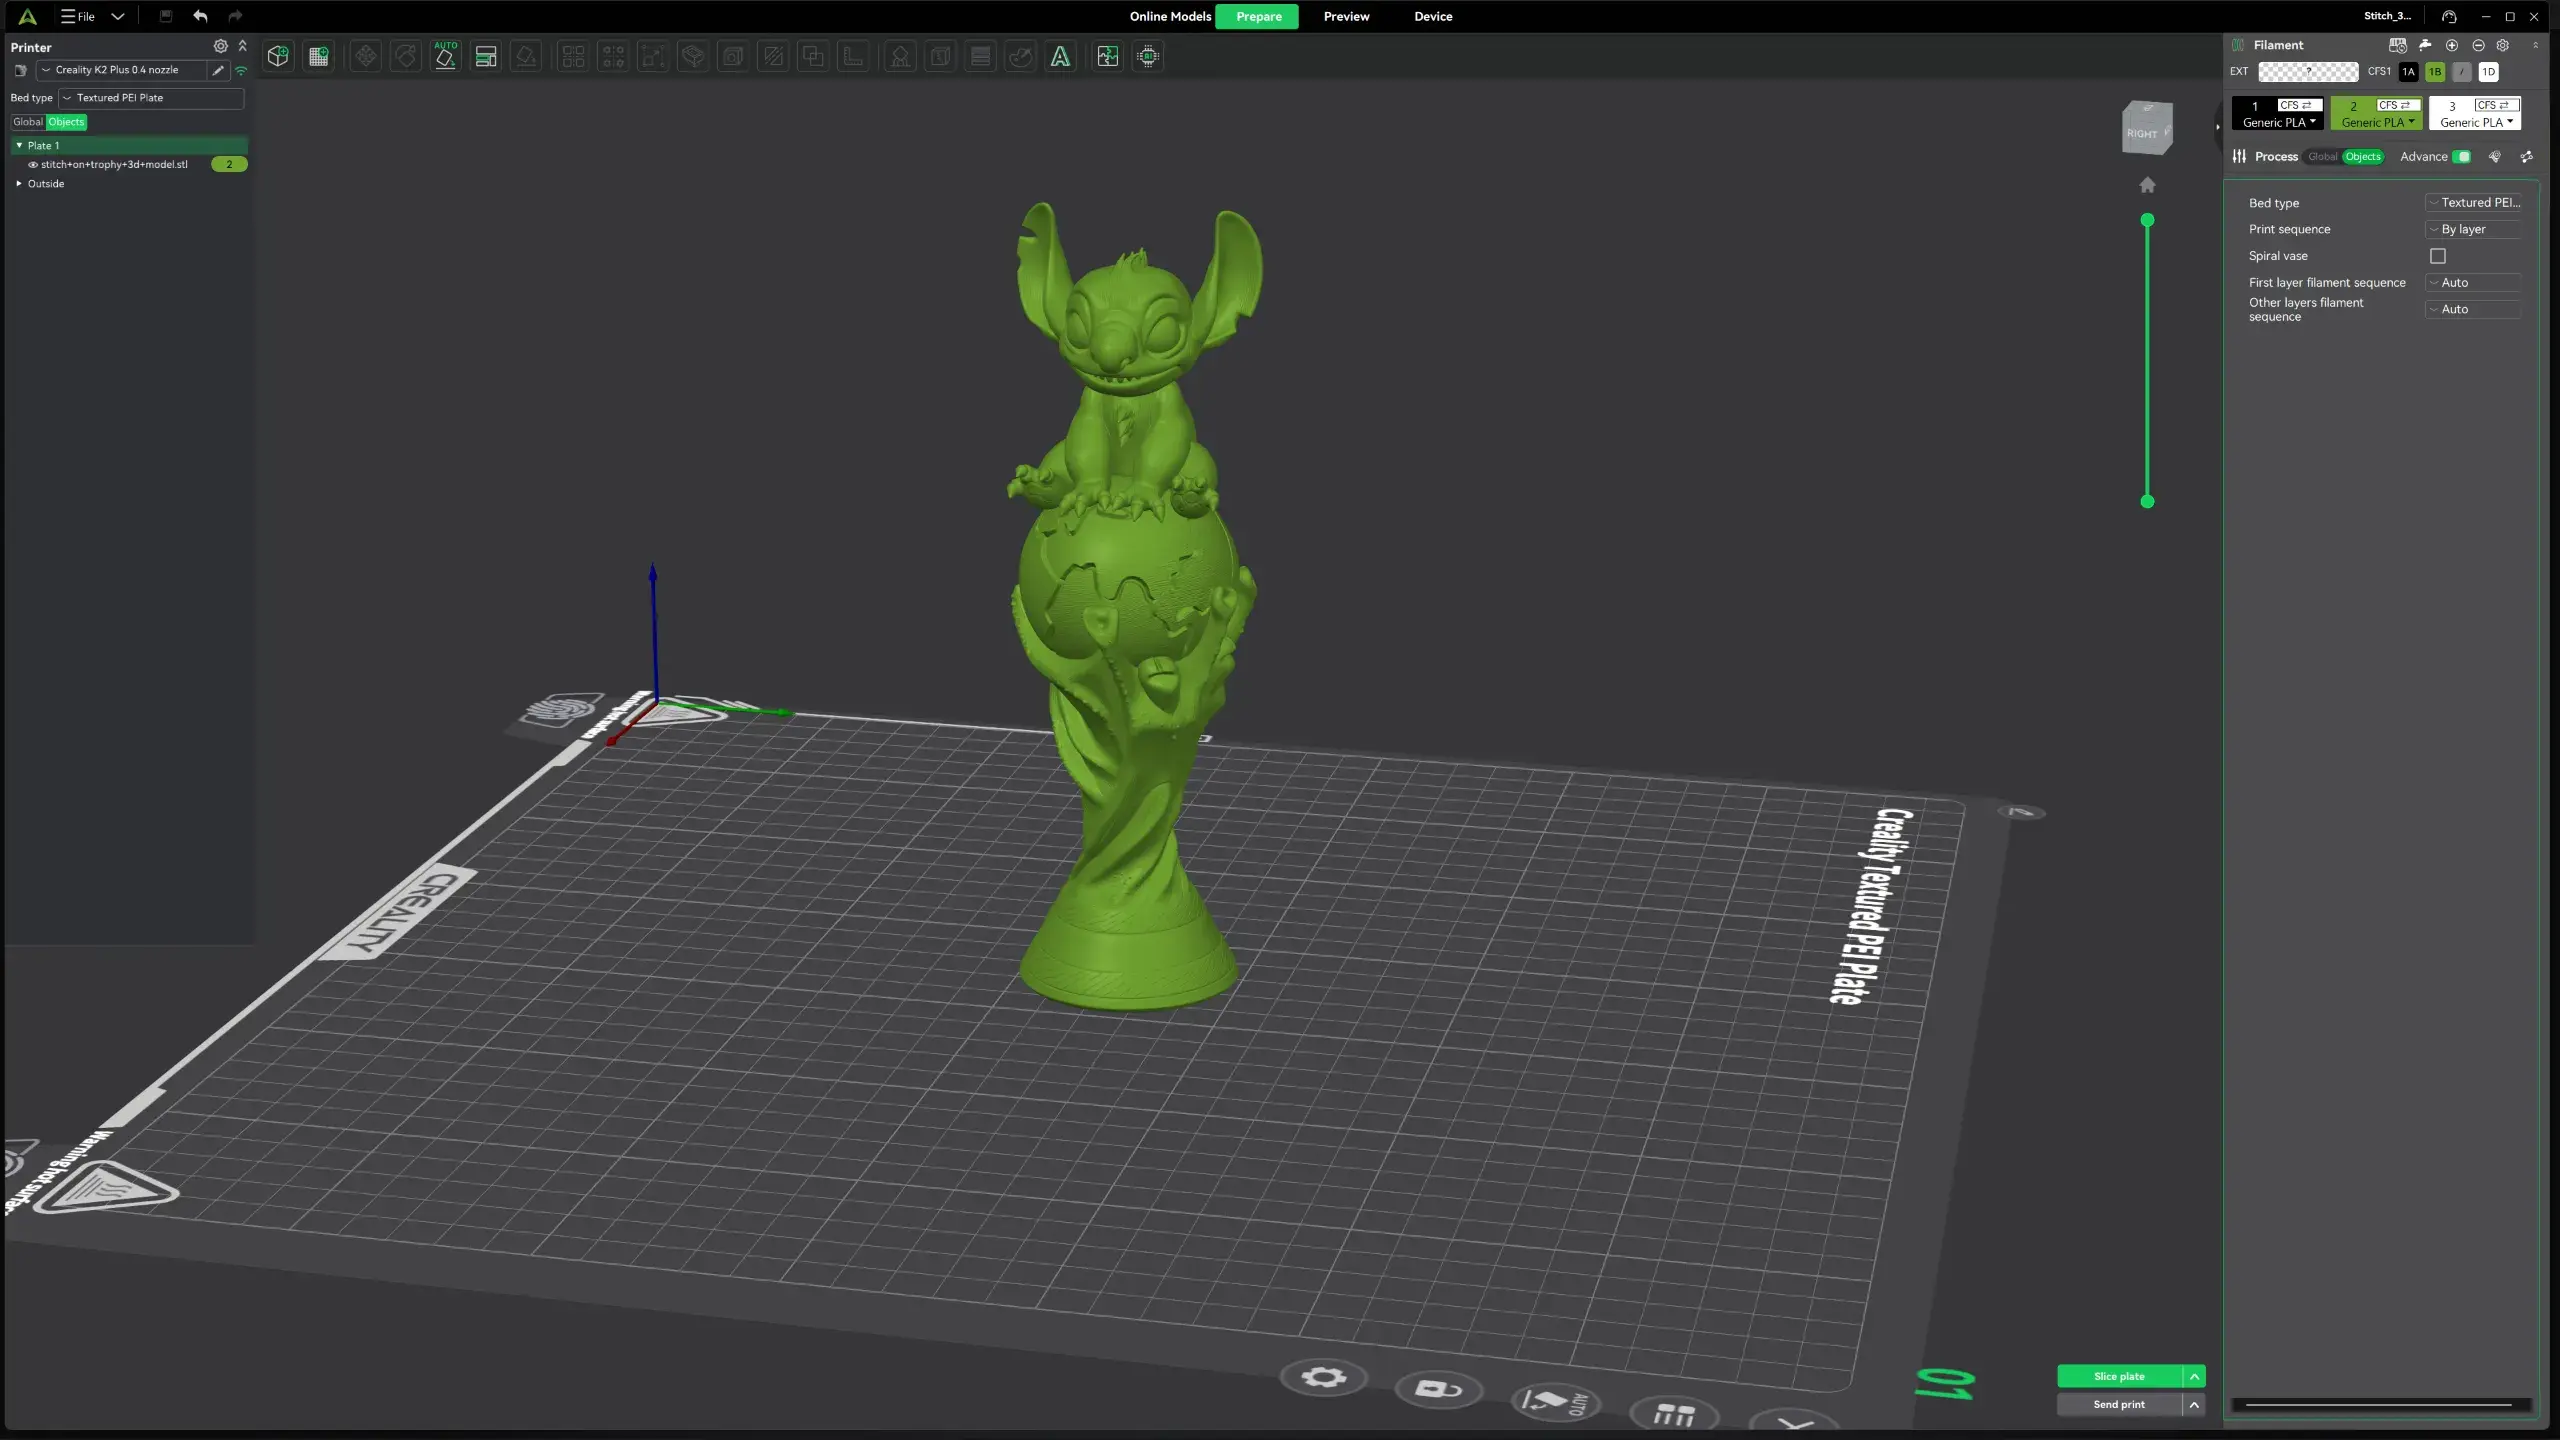Open the plate settings gear on bed
The height and width of the screenshot is (1440, 2560).
click(x=1323, y=1378)
